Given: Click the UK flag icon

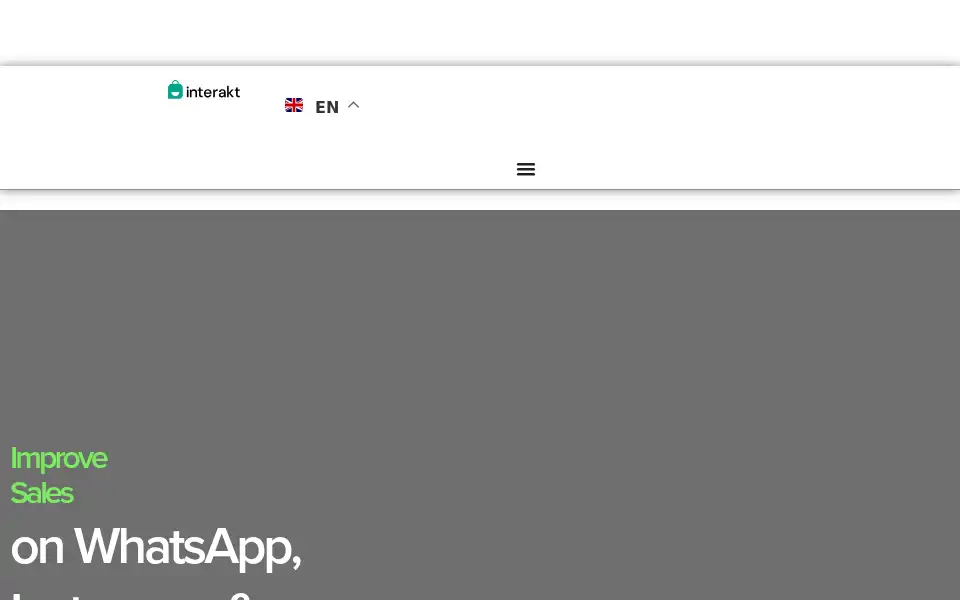Looking at the screenshot, I should coord(294,105).
